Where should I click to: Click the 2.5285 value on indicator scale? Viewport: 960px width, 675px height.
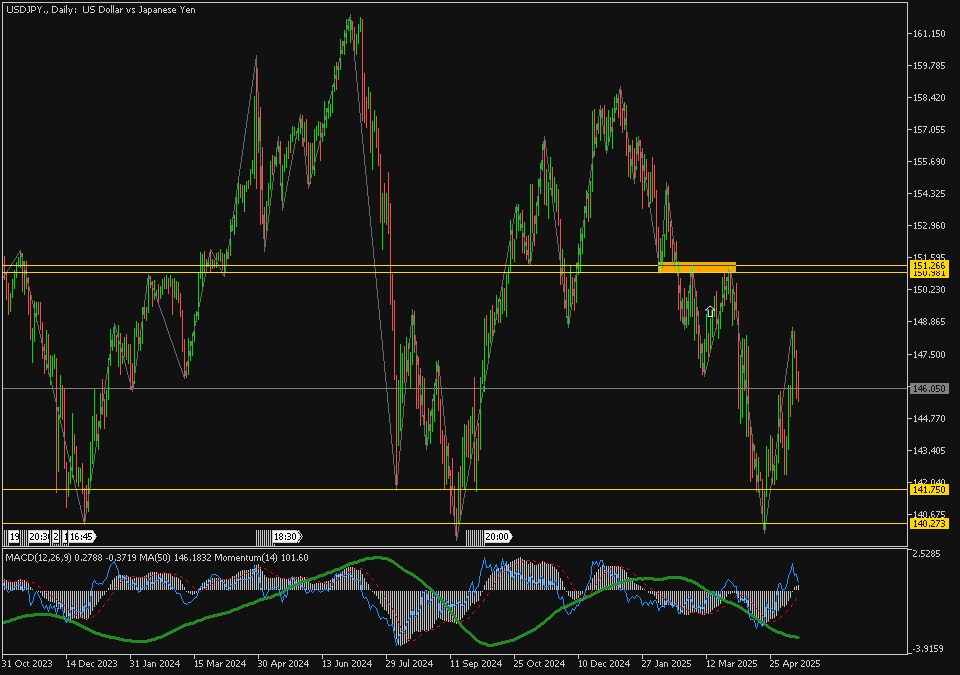[x=927, y=553]
